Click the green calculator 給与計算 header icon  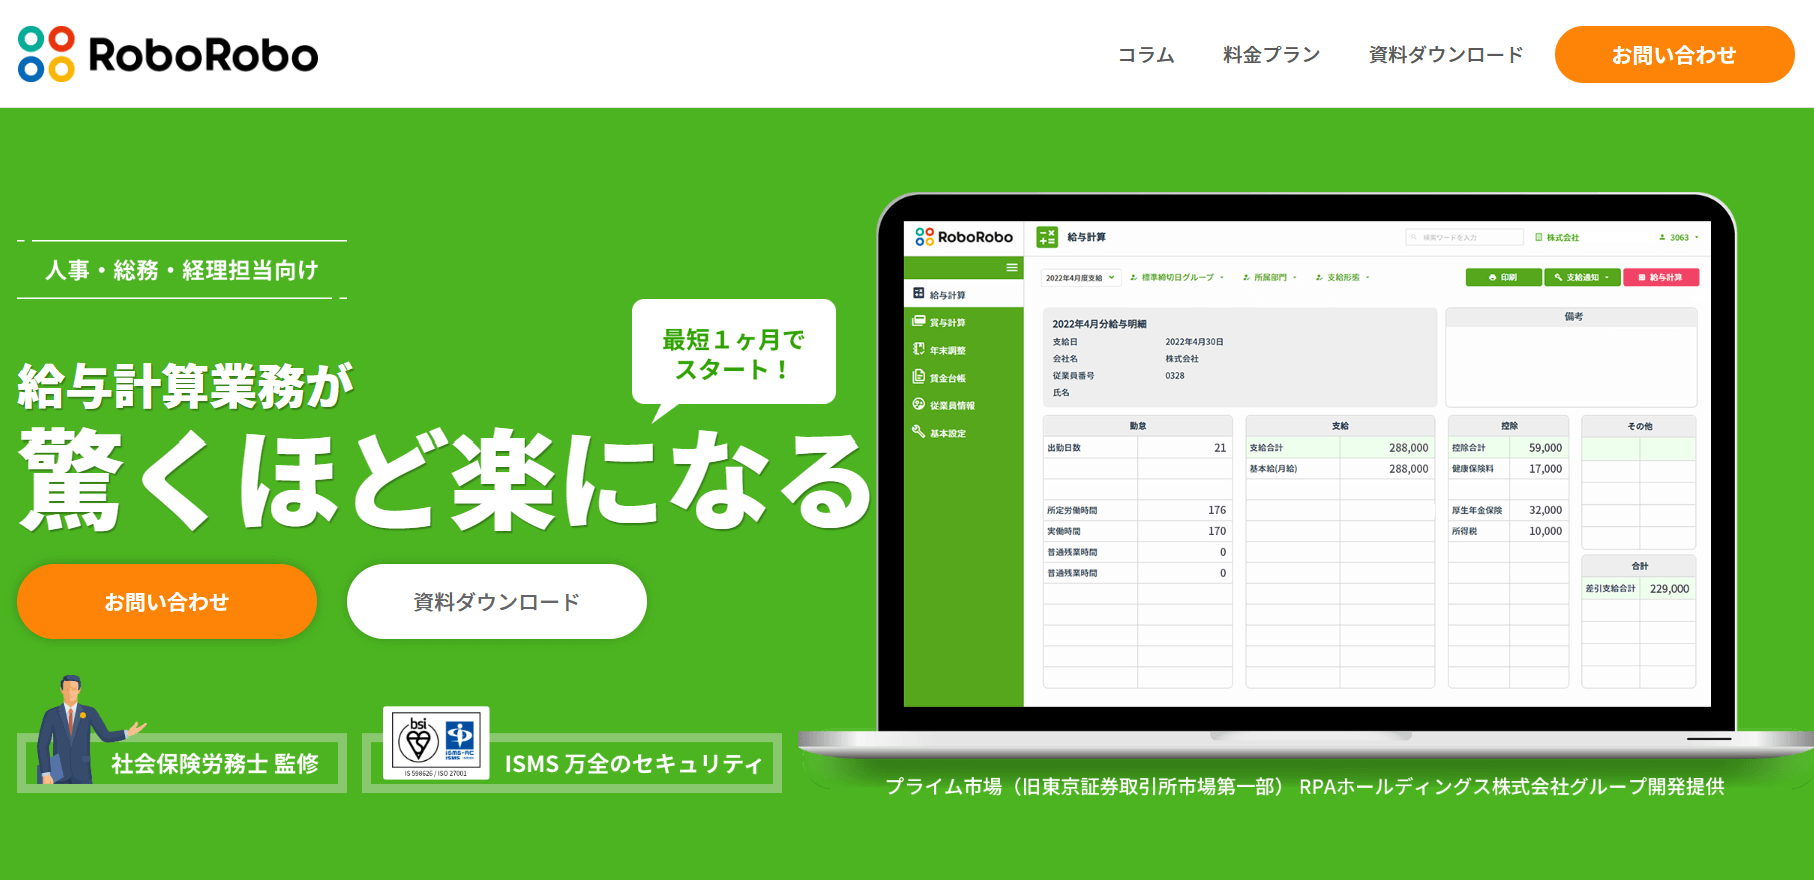pos(1047,237)
